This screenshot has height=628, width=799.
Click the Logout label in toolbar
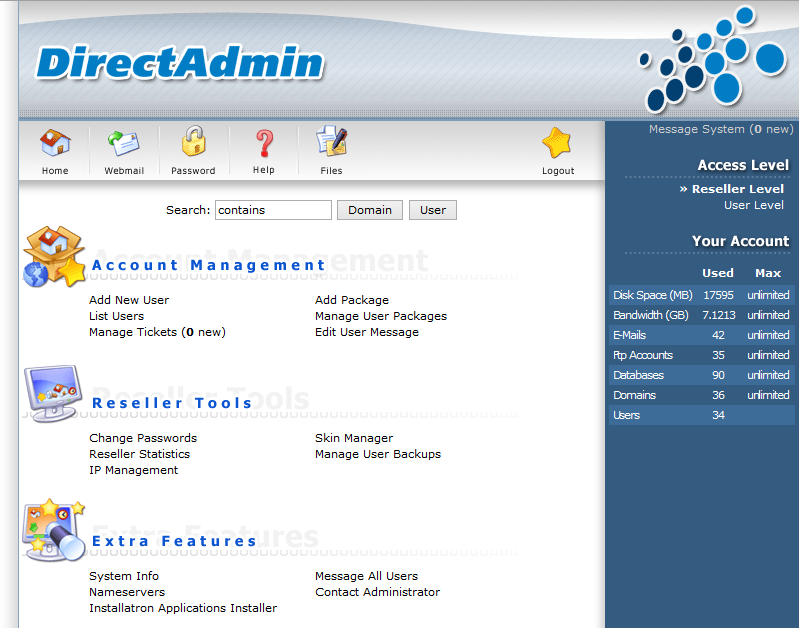(x=558, y=171)
